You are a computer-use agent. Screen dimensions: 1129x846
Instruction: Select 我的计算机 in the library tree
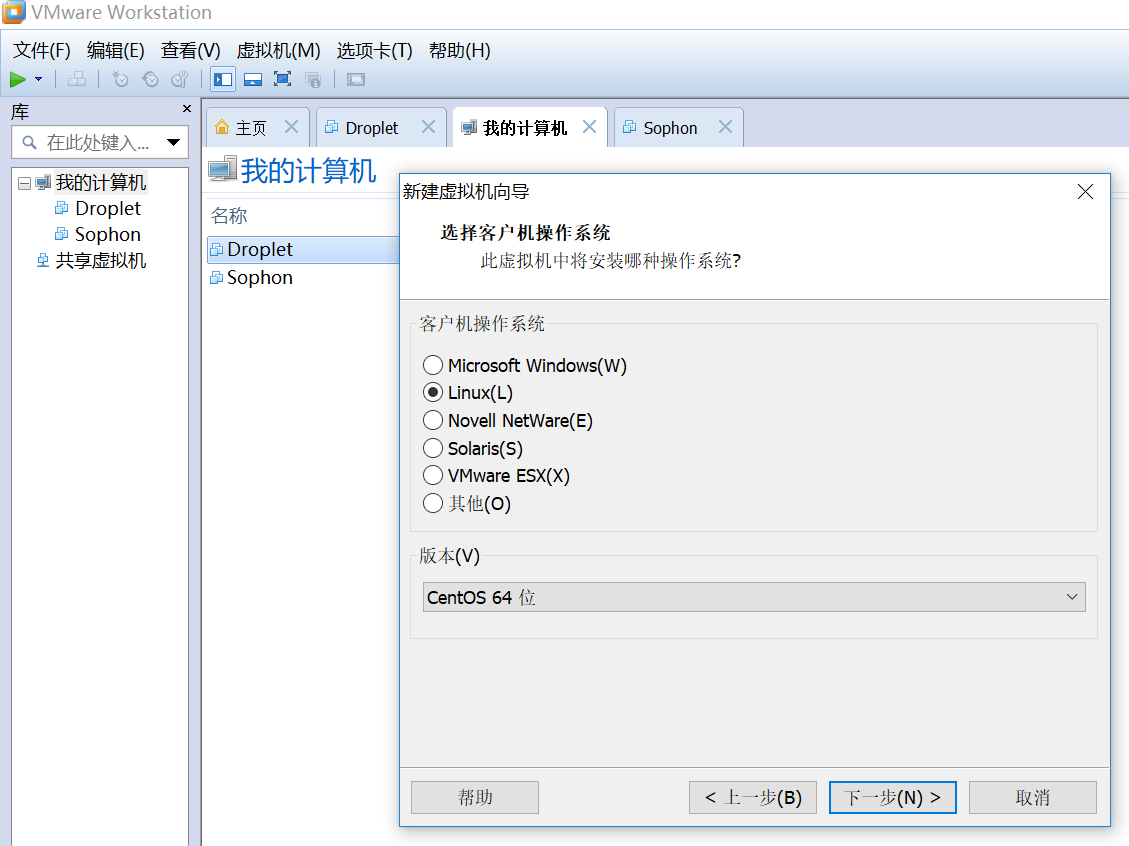pyautogui.click(x=101, y=183)
